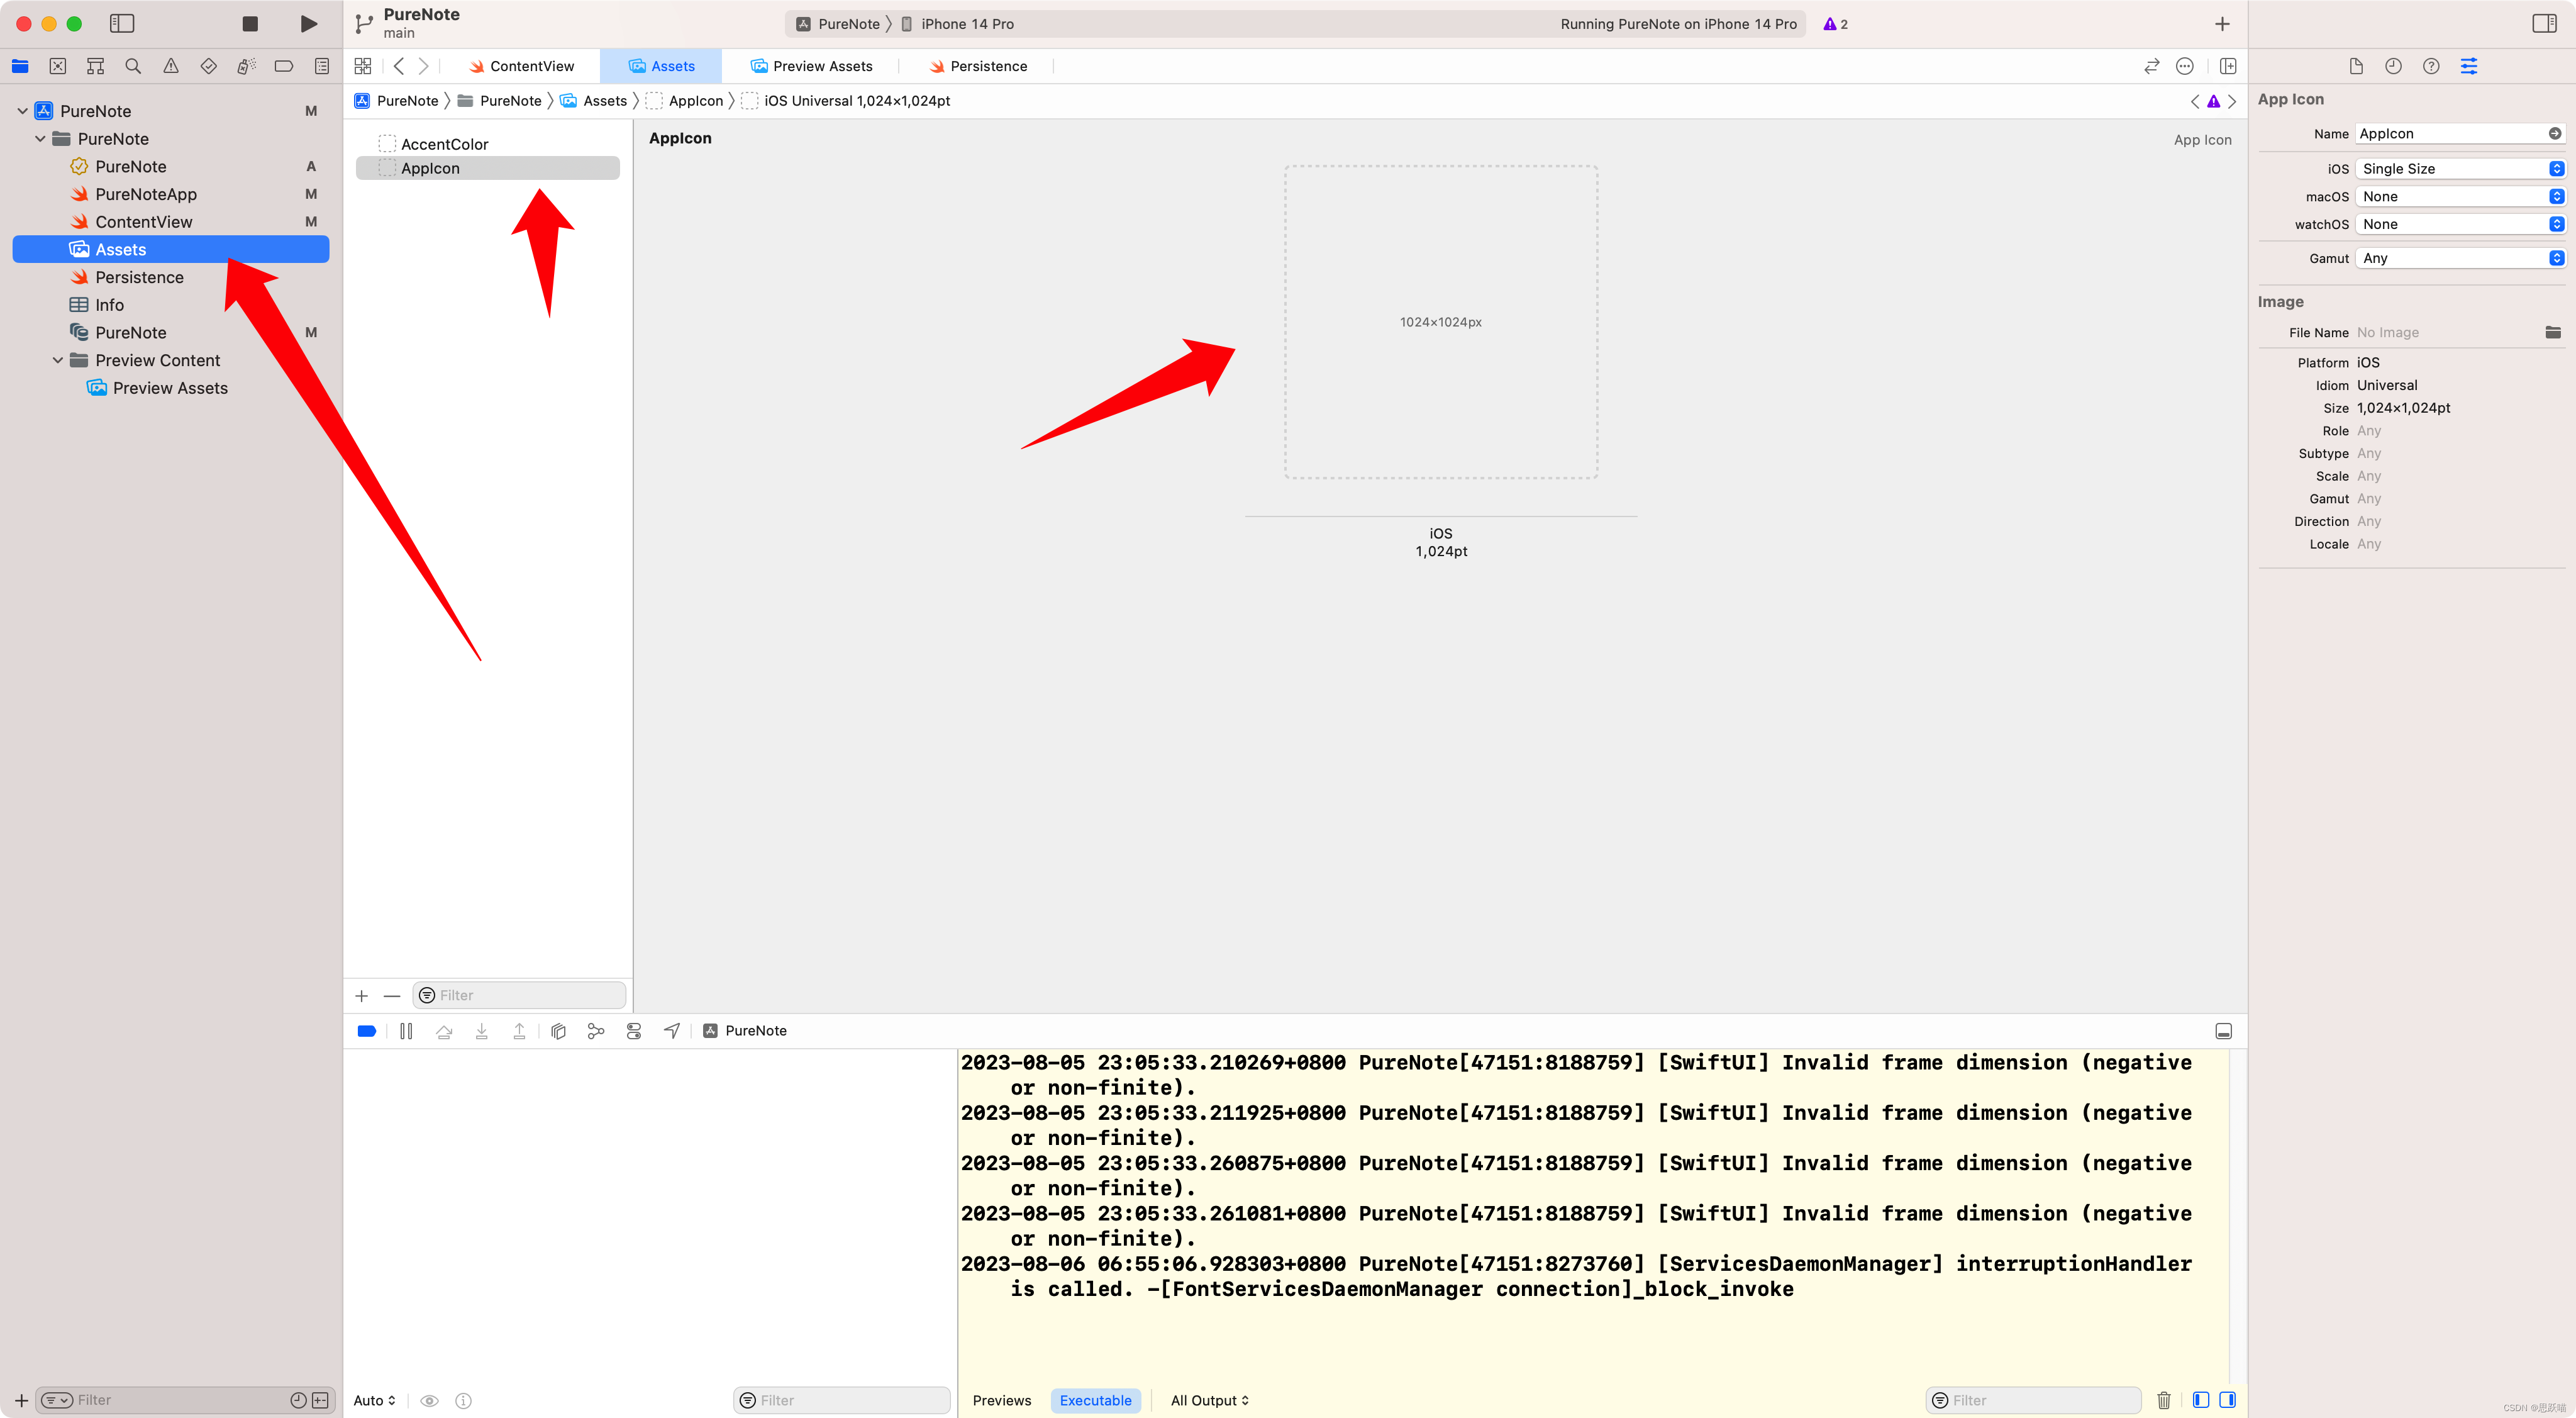Collapse the Preview Content folder
The width and height of the screenshot is (2576, 1418).
[x=58, y=360]
